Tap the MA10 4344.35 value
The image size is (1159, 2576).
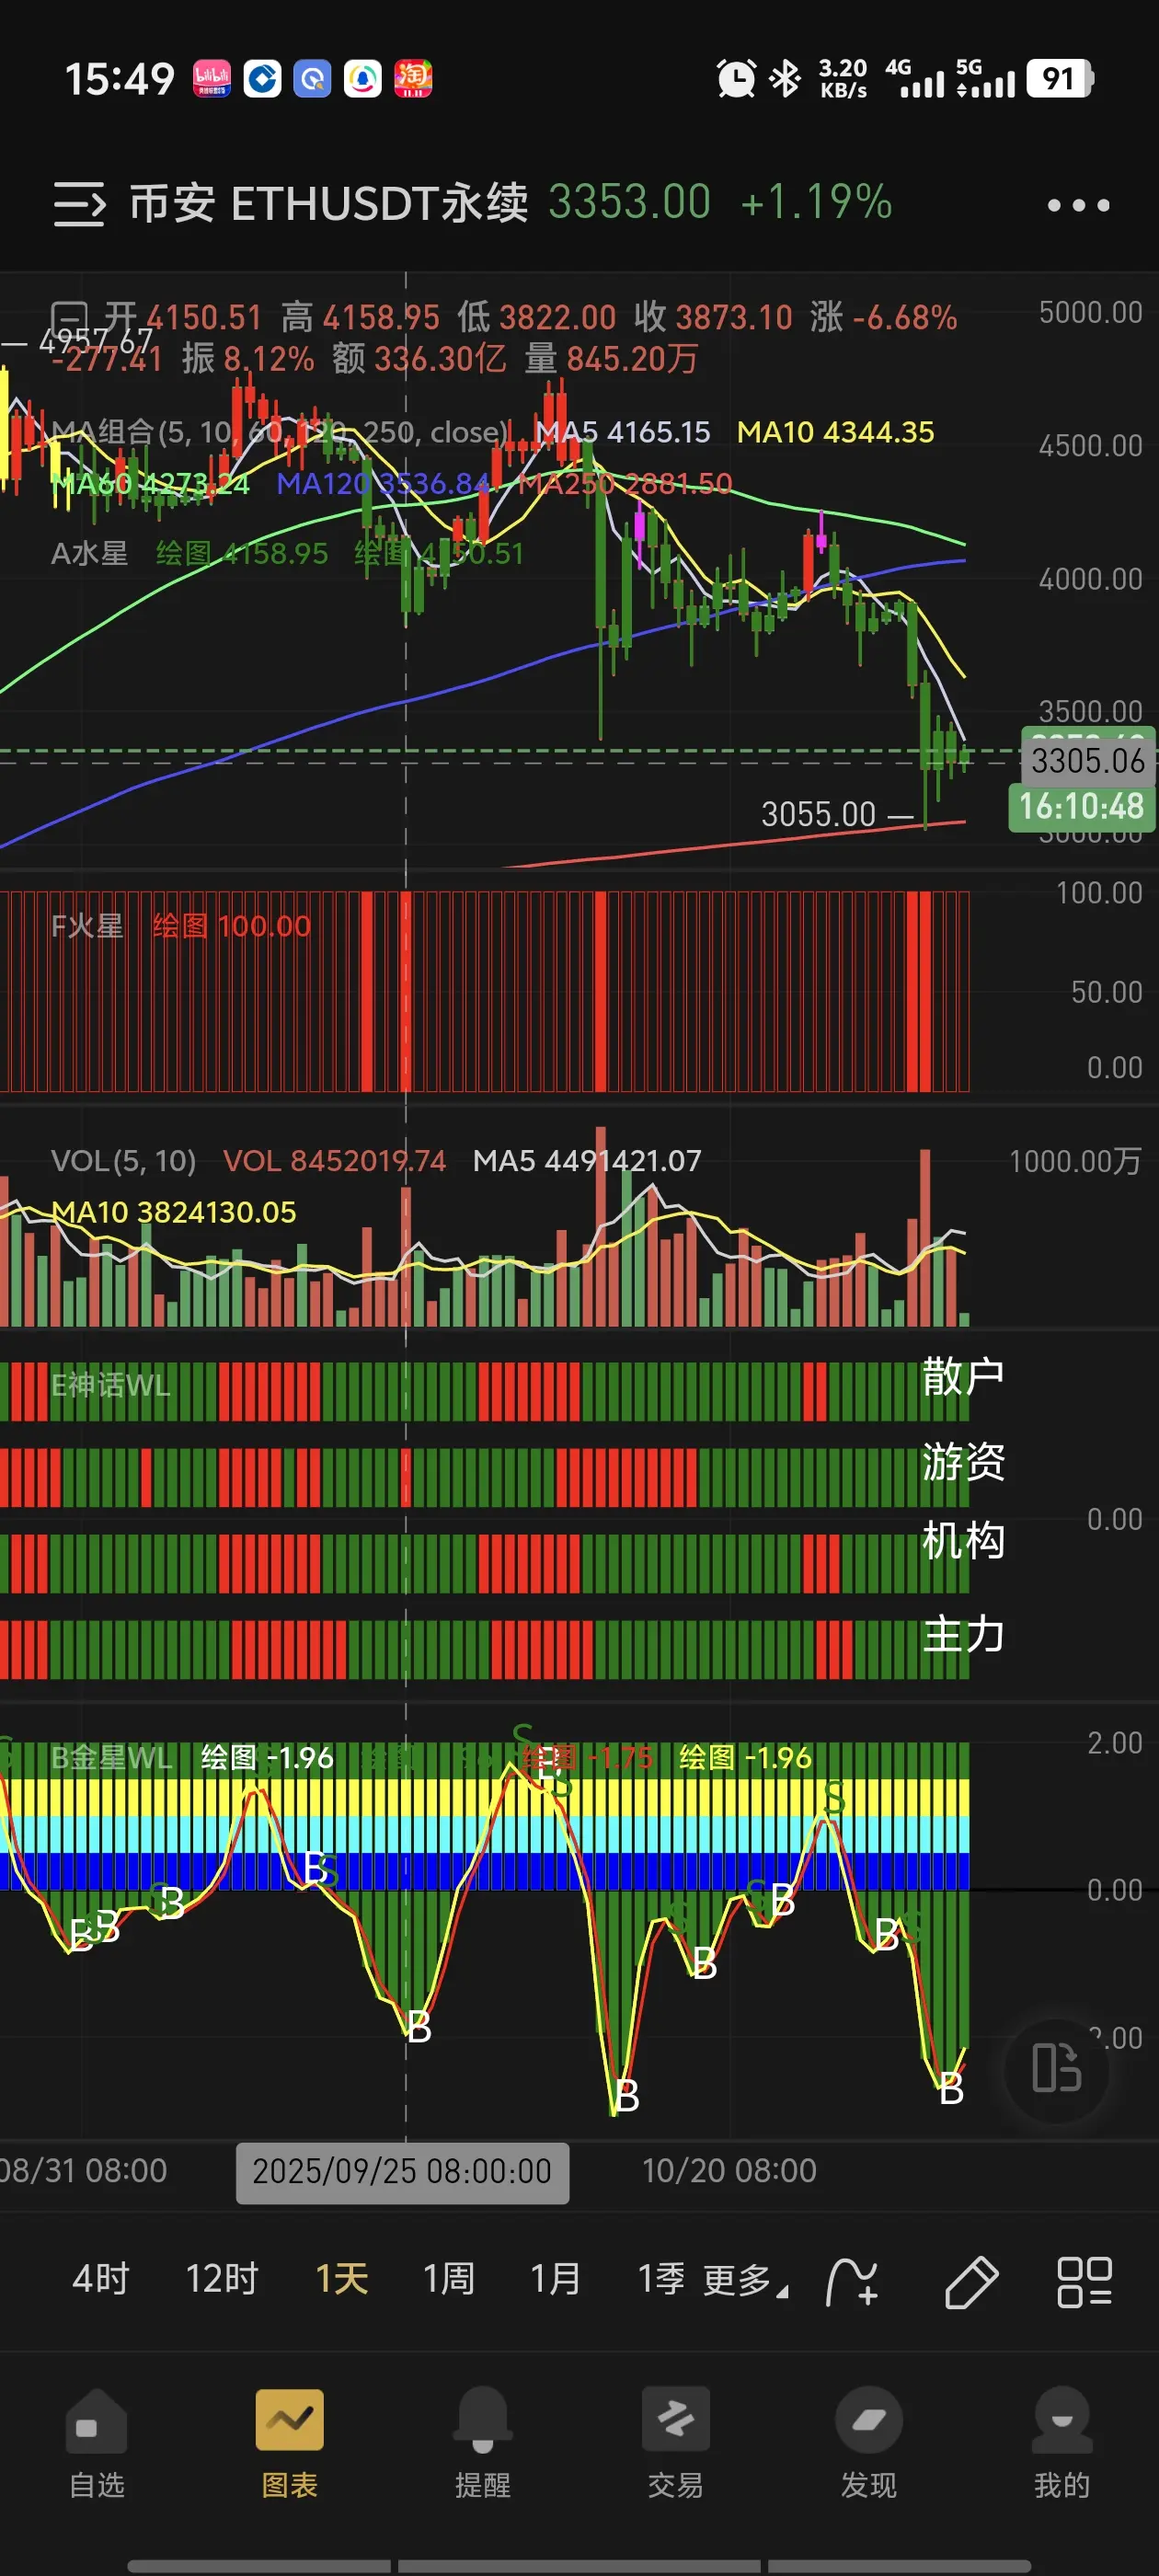[x=836, y=432]
